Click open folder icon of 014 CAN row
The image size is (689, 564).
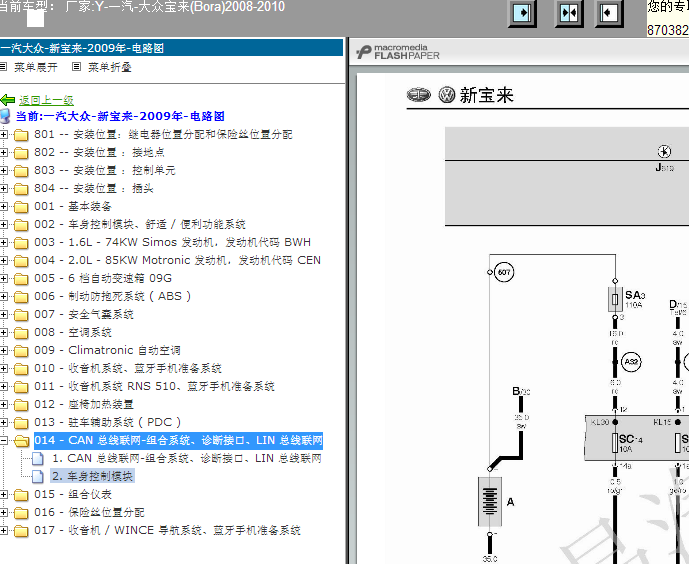21,441
